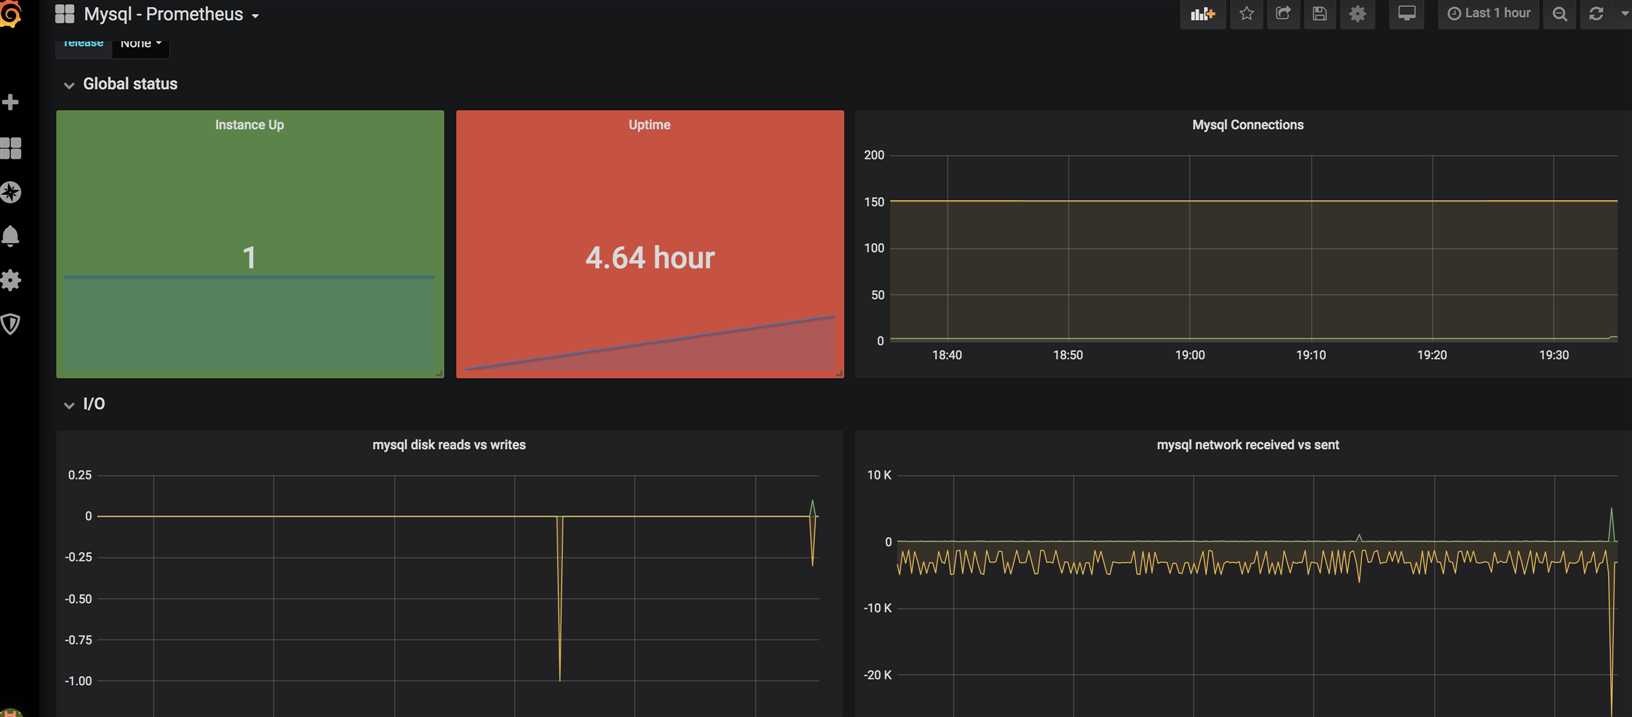1632x717 pixels.
Task: Open the Uptime panel title menu
Action: [x=649, y=125]
